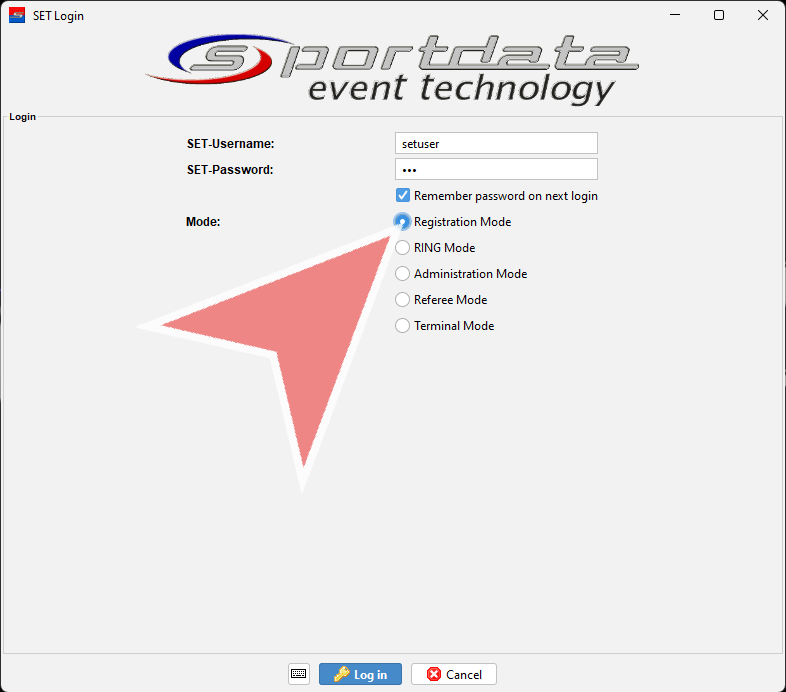Close the SET Login window
Image resolution: width=786 pixels, height=692 pixels.
pos(763,16)
